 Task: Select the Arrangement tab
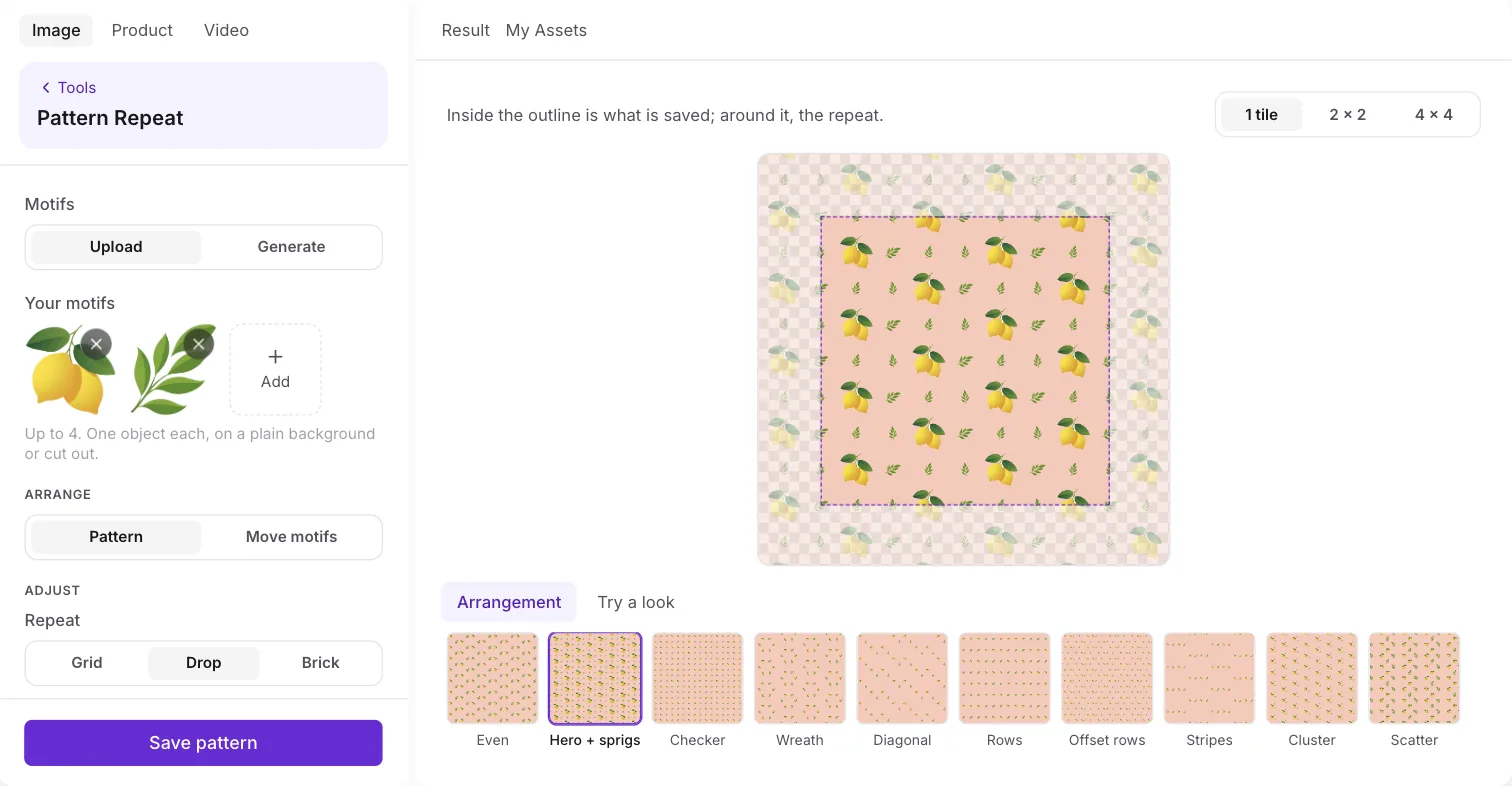pos(509,602)
